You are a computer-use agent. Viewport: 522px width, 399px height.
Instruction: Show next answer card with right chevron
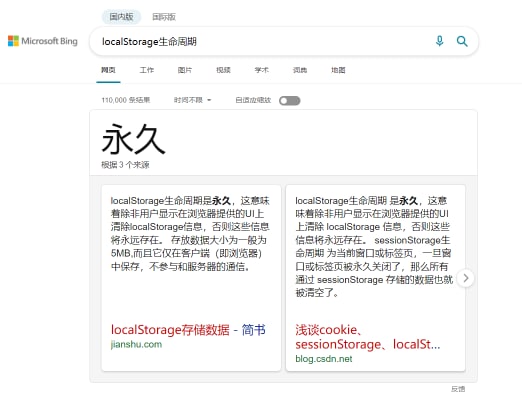click(x=466, y=278)
